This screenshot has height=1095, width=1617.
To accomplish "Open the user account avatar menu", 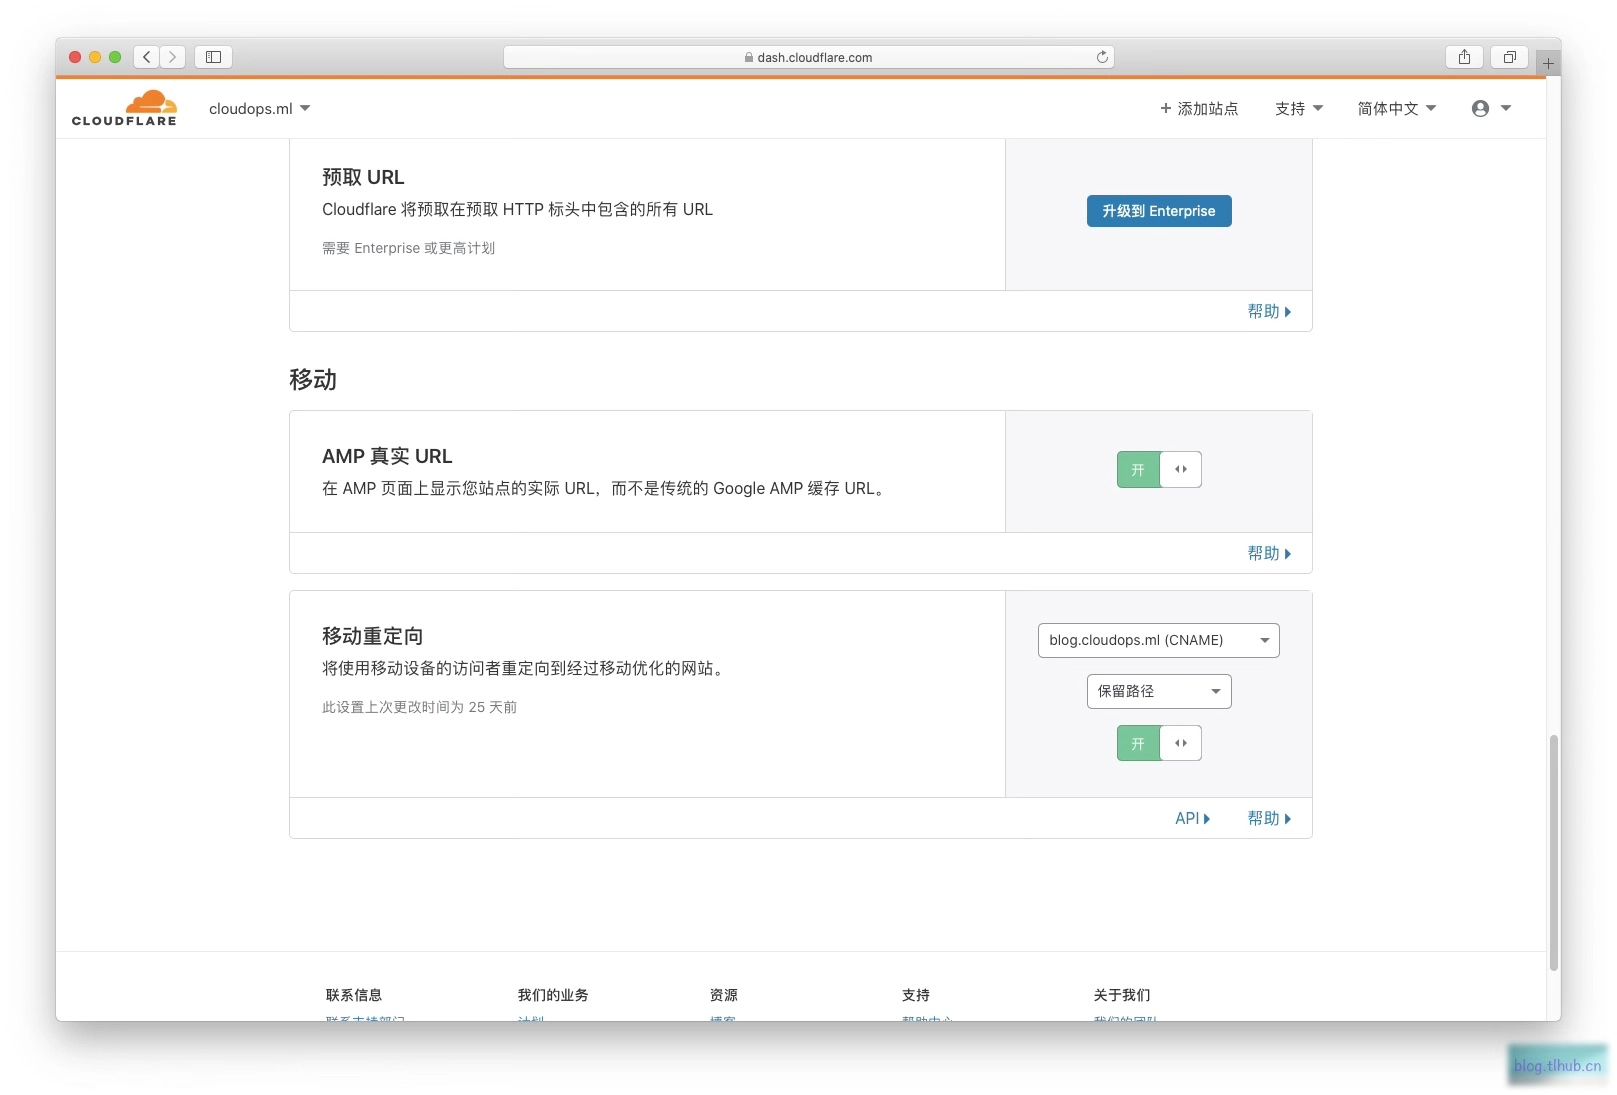I will [1491, 108].
